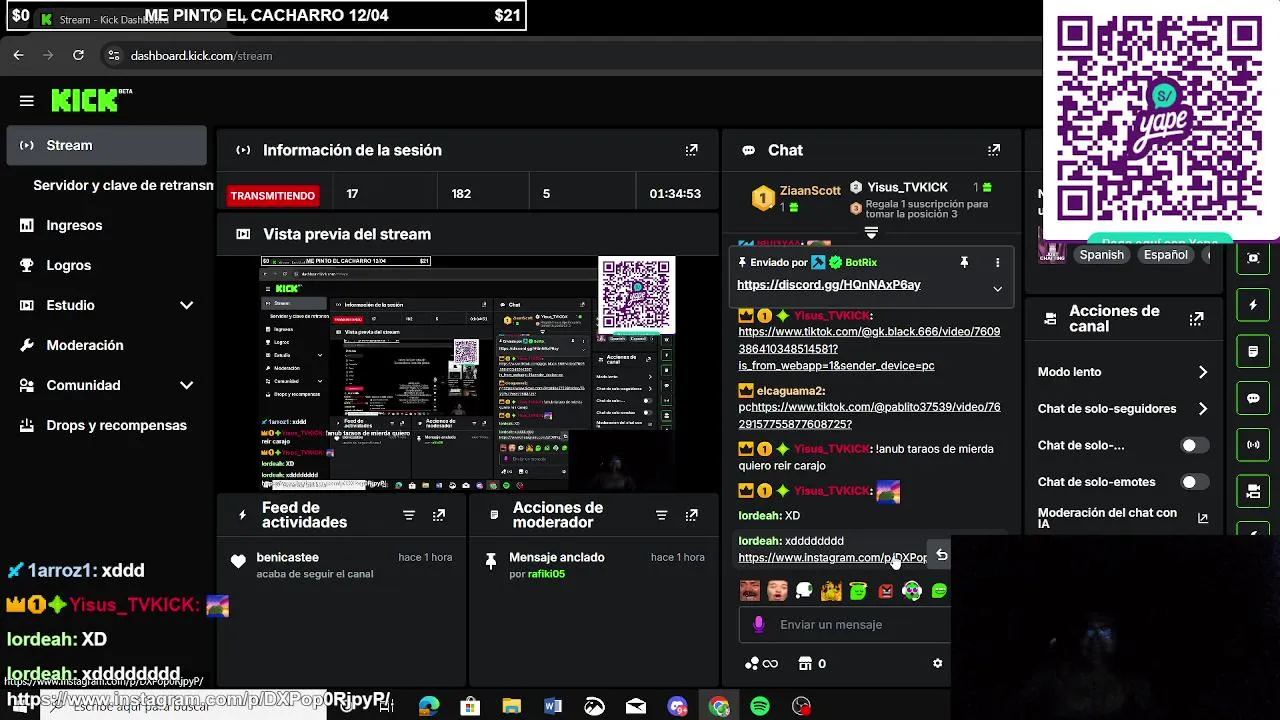1280x720 pixels.
Task: Open elcaguama2's TikTok link
Action: [x=870, y=415]
